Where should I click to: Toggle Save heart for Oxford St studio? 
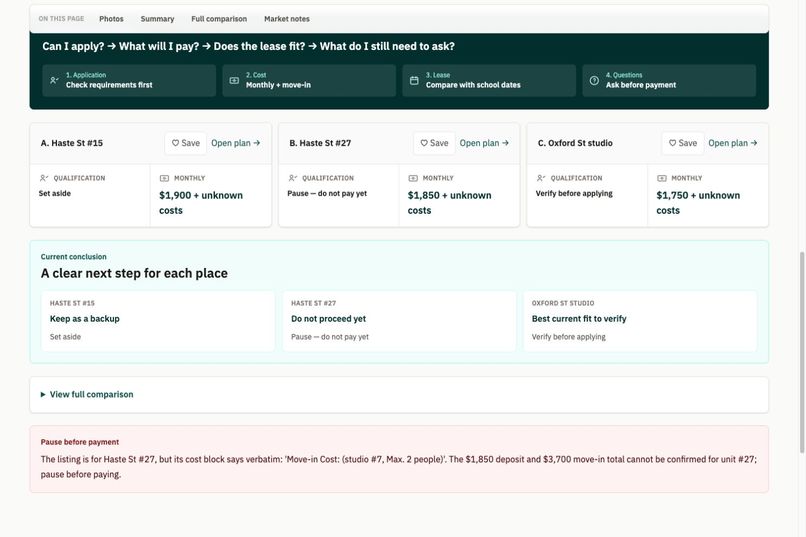[x=683, y=143]
